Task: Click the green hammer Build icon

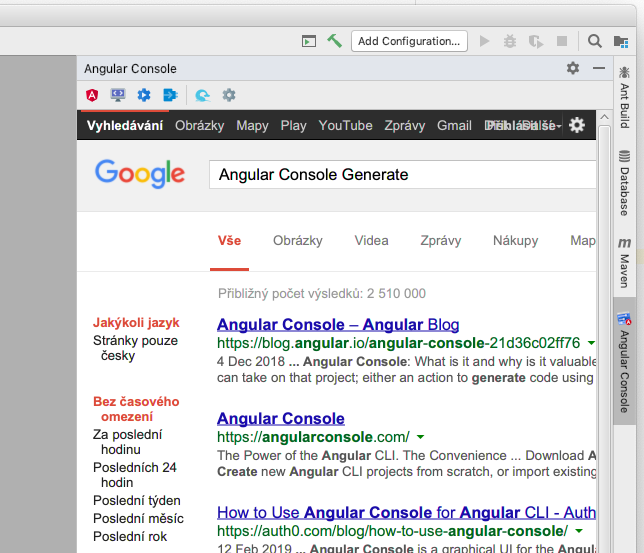Action: [x=335, y=41]
